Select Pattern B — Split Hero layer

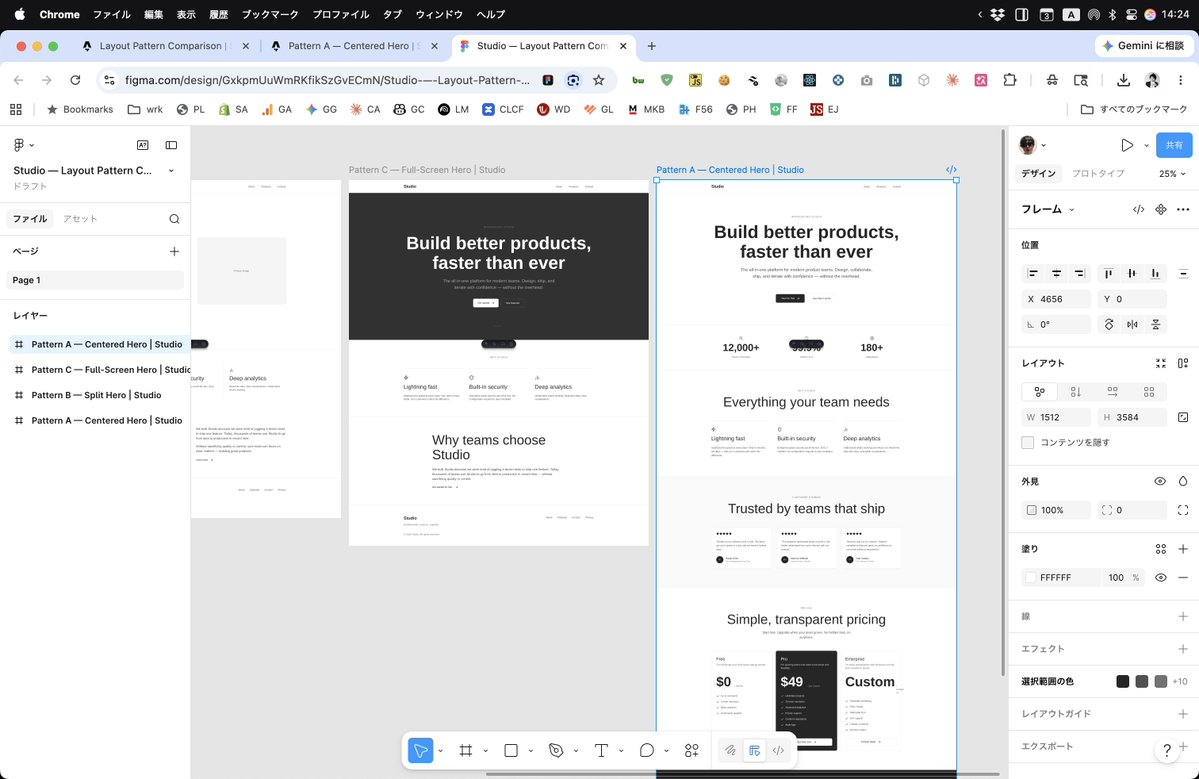tap(96, 395)
